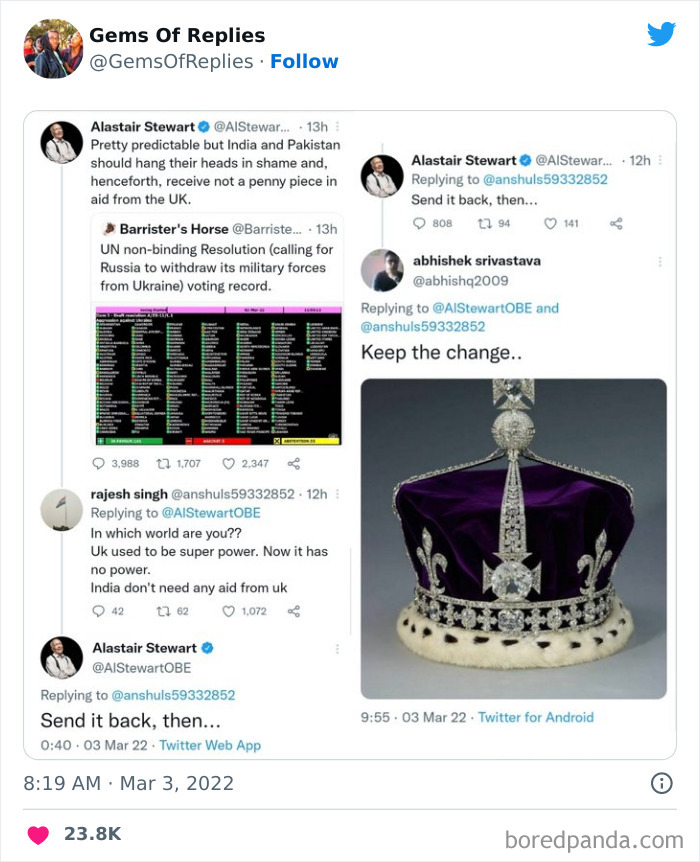Open the menu on rajesh singh's reply
The width and height of the screenshot is (700, 862).
point(336,495)
